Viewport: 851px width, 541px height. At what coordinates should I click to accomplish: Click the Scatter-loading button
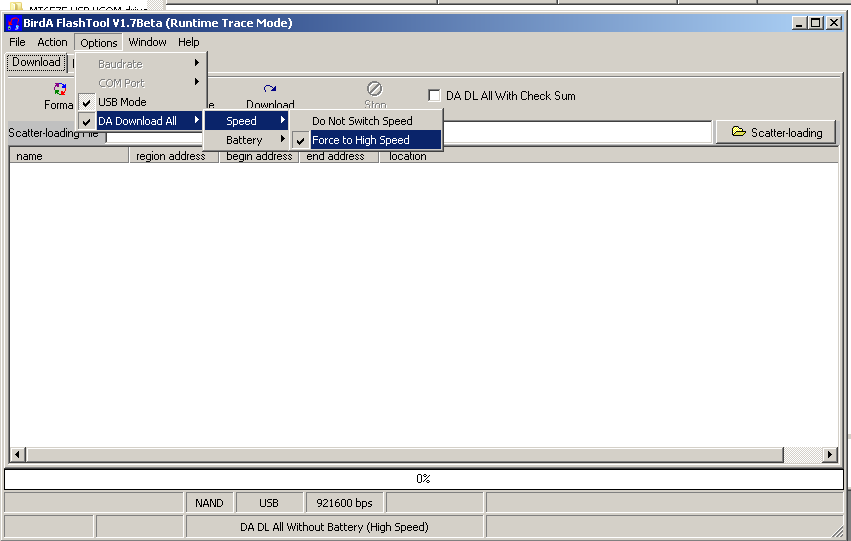coord(776,132)
